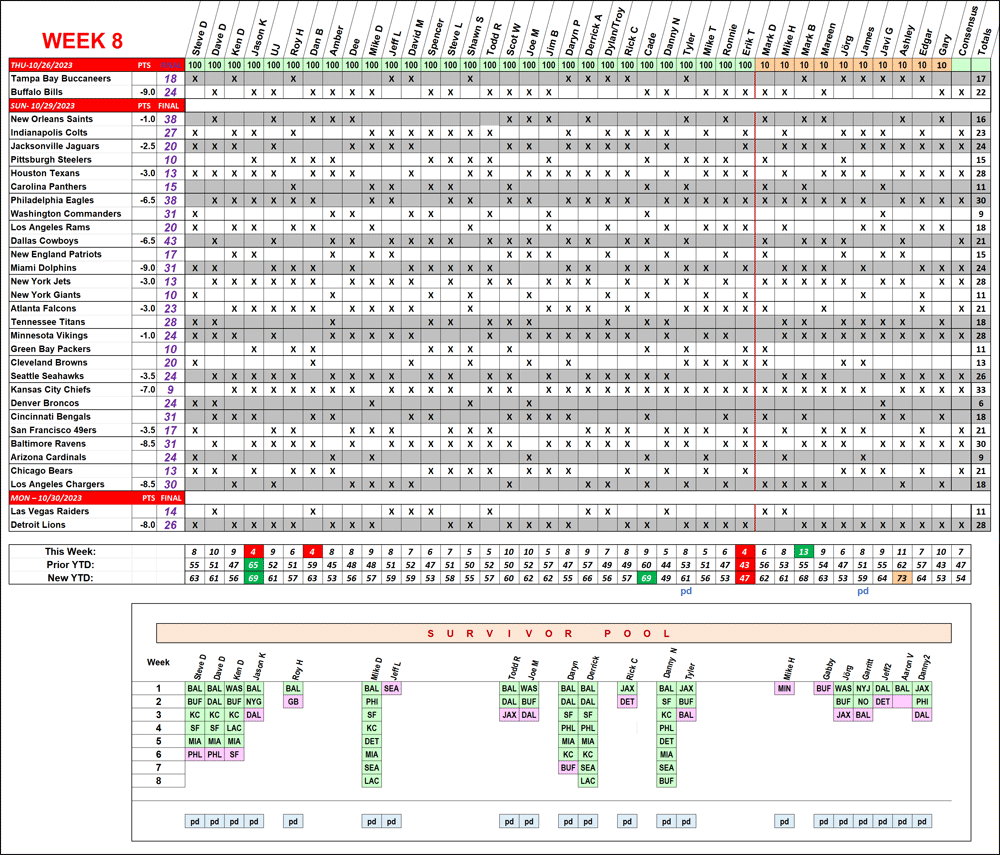Toggle Steve D's Washington Commanders pick
The height and width of the screenshot is (855, 1000).
coord(194,214)
